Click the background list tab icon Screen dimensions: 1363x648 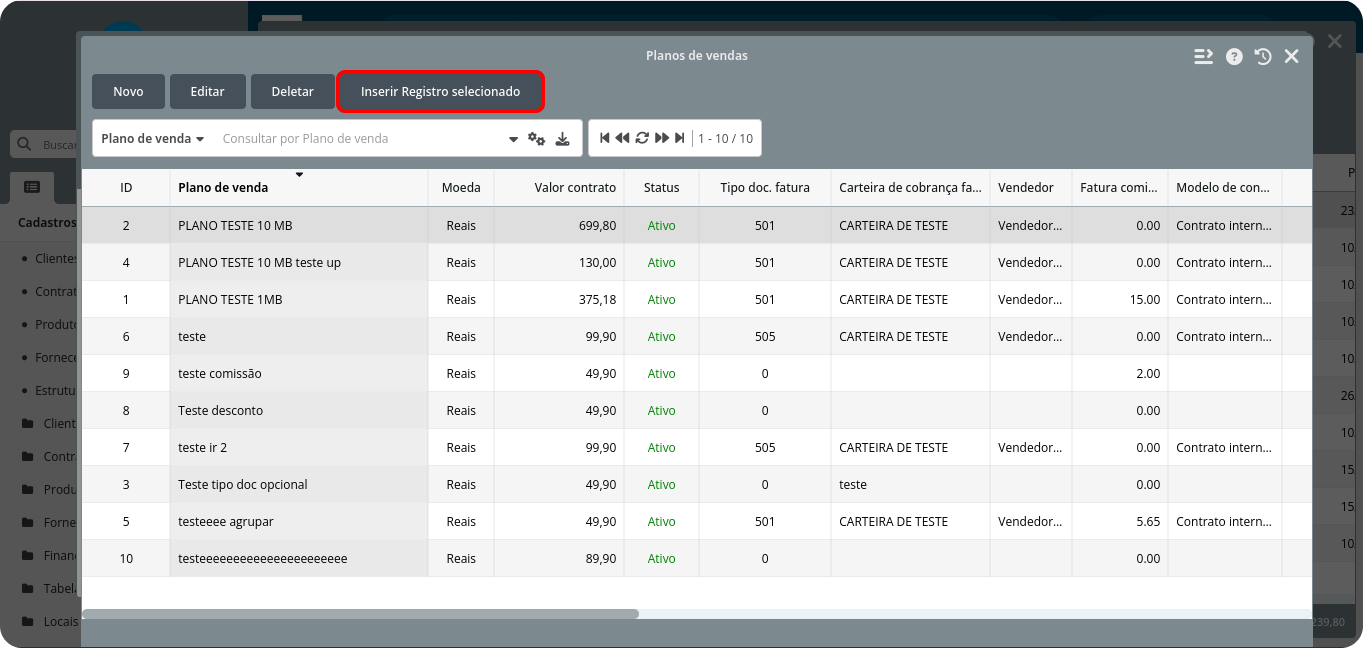point(32,187)
